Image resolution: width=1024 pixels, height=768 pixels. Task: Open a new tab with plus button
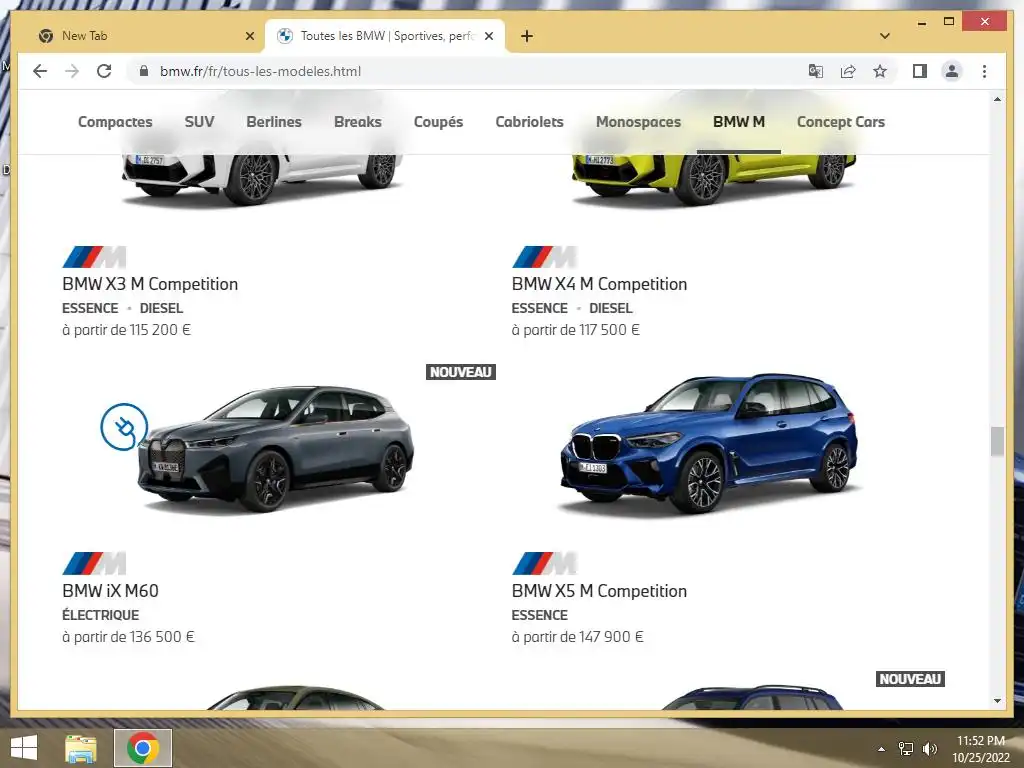click(x=527, y=36)
